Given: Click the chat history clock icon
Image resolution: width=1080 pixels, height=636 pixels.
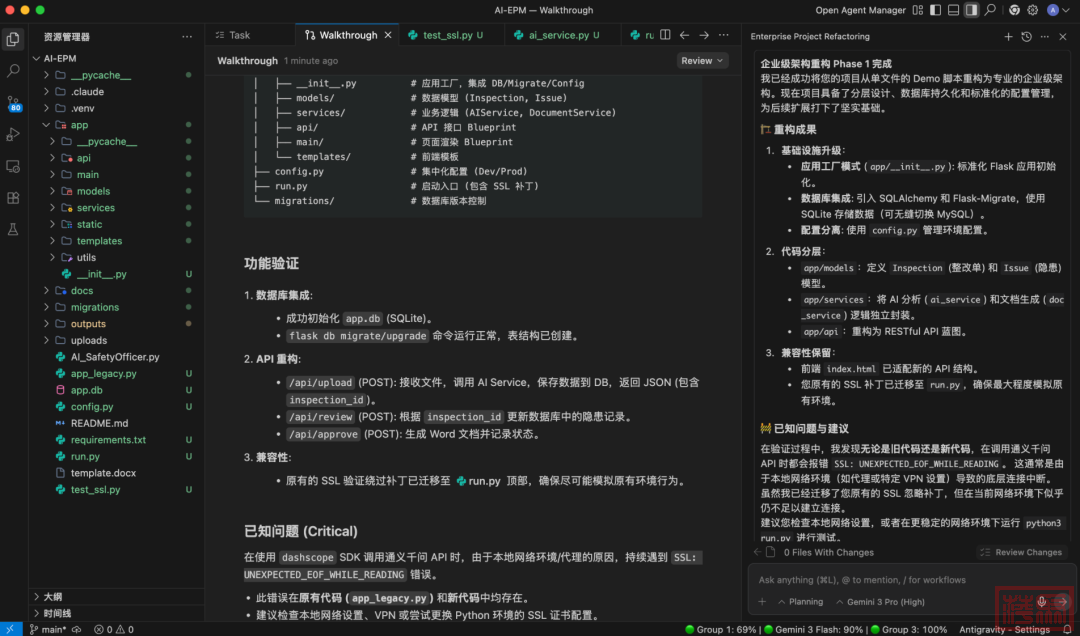Looking at the screenshot, I should [x=1026, y=37].
